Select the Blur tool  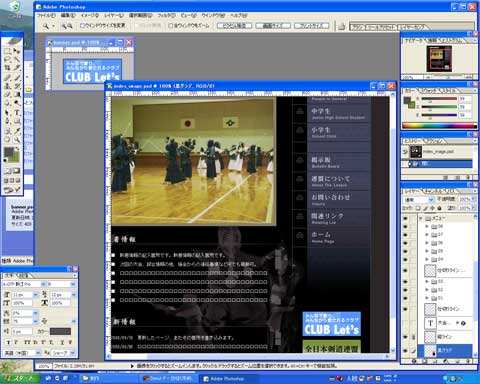pyautogui.click(x=7, y=103)
